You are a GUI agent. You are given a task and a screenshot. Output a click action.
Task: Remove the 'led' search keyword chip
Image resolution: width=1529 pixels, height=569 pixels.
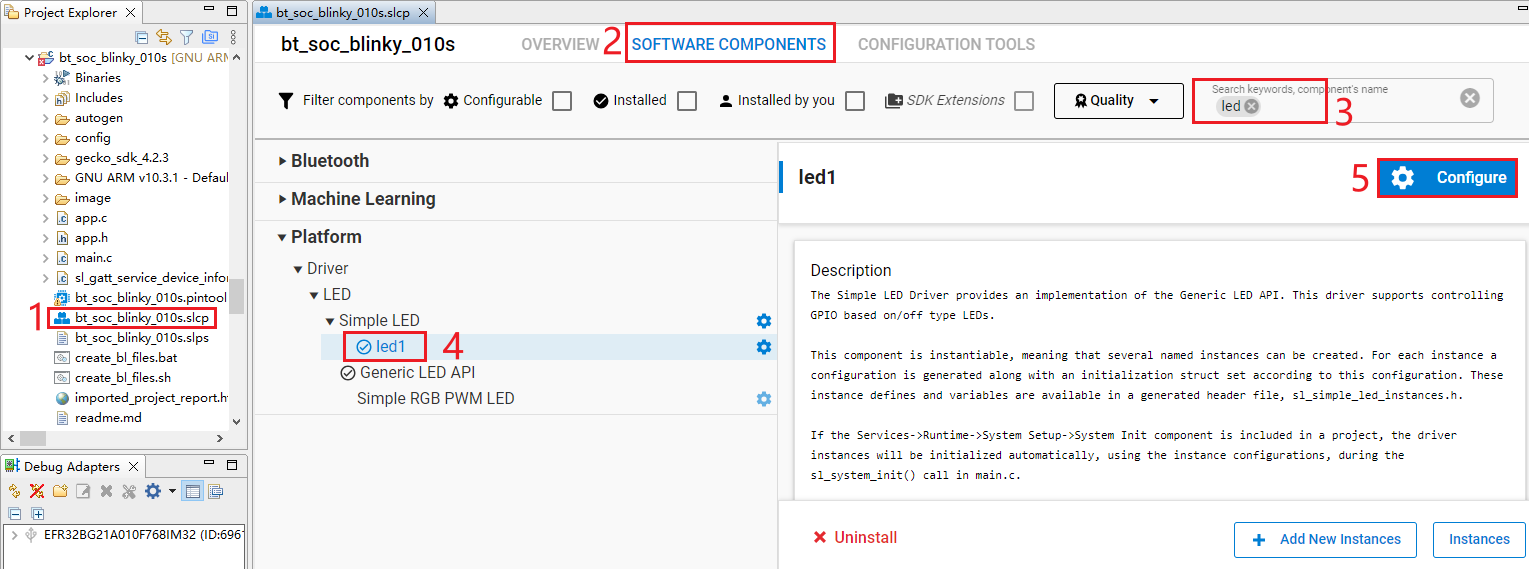[1252, 106]
